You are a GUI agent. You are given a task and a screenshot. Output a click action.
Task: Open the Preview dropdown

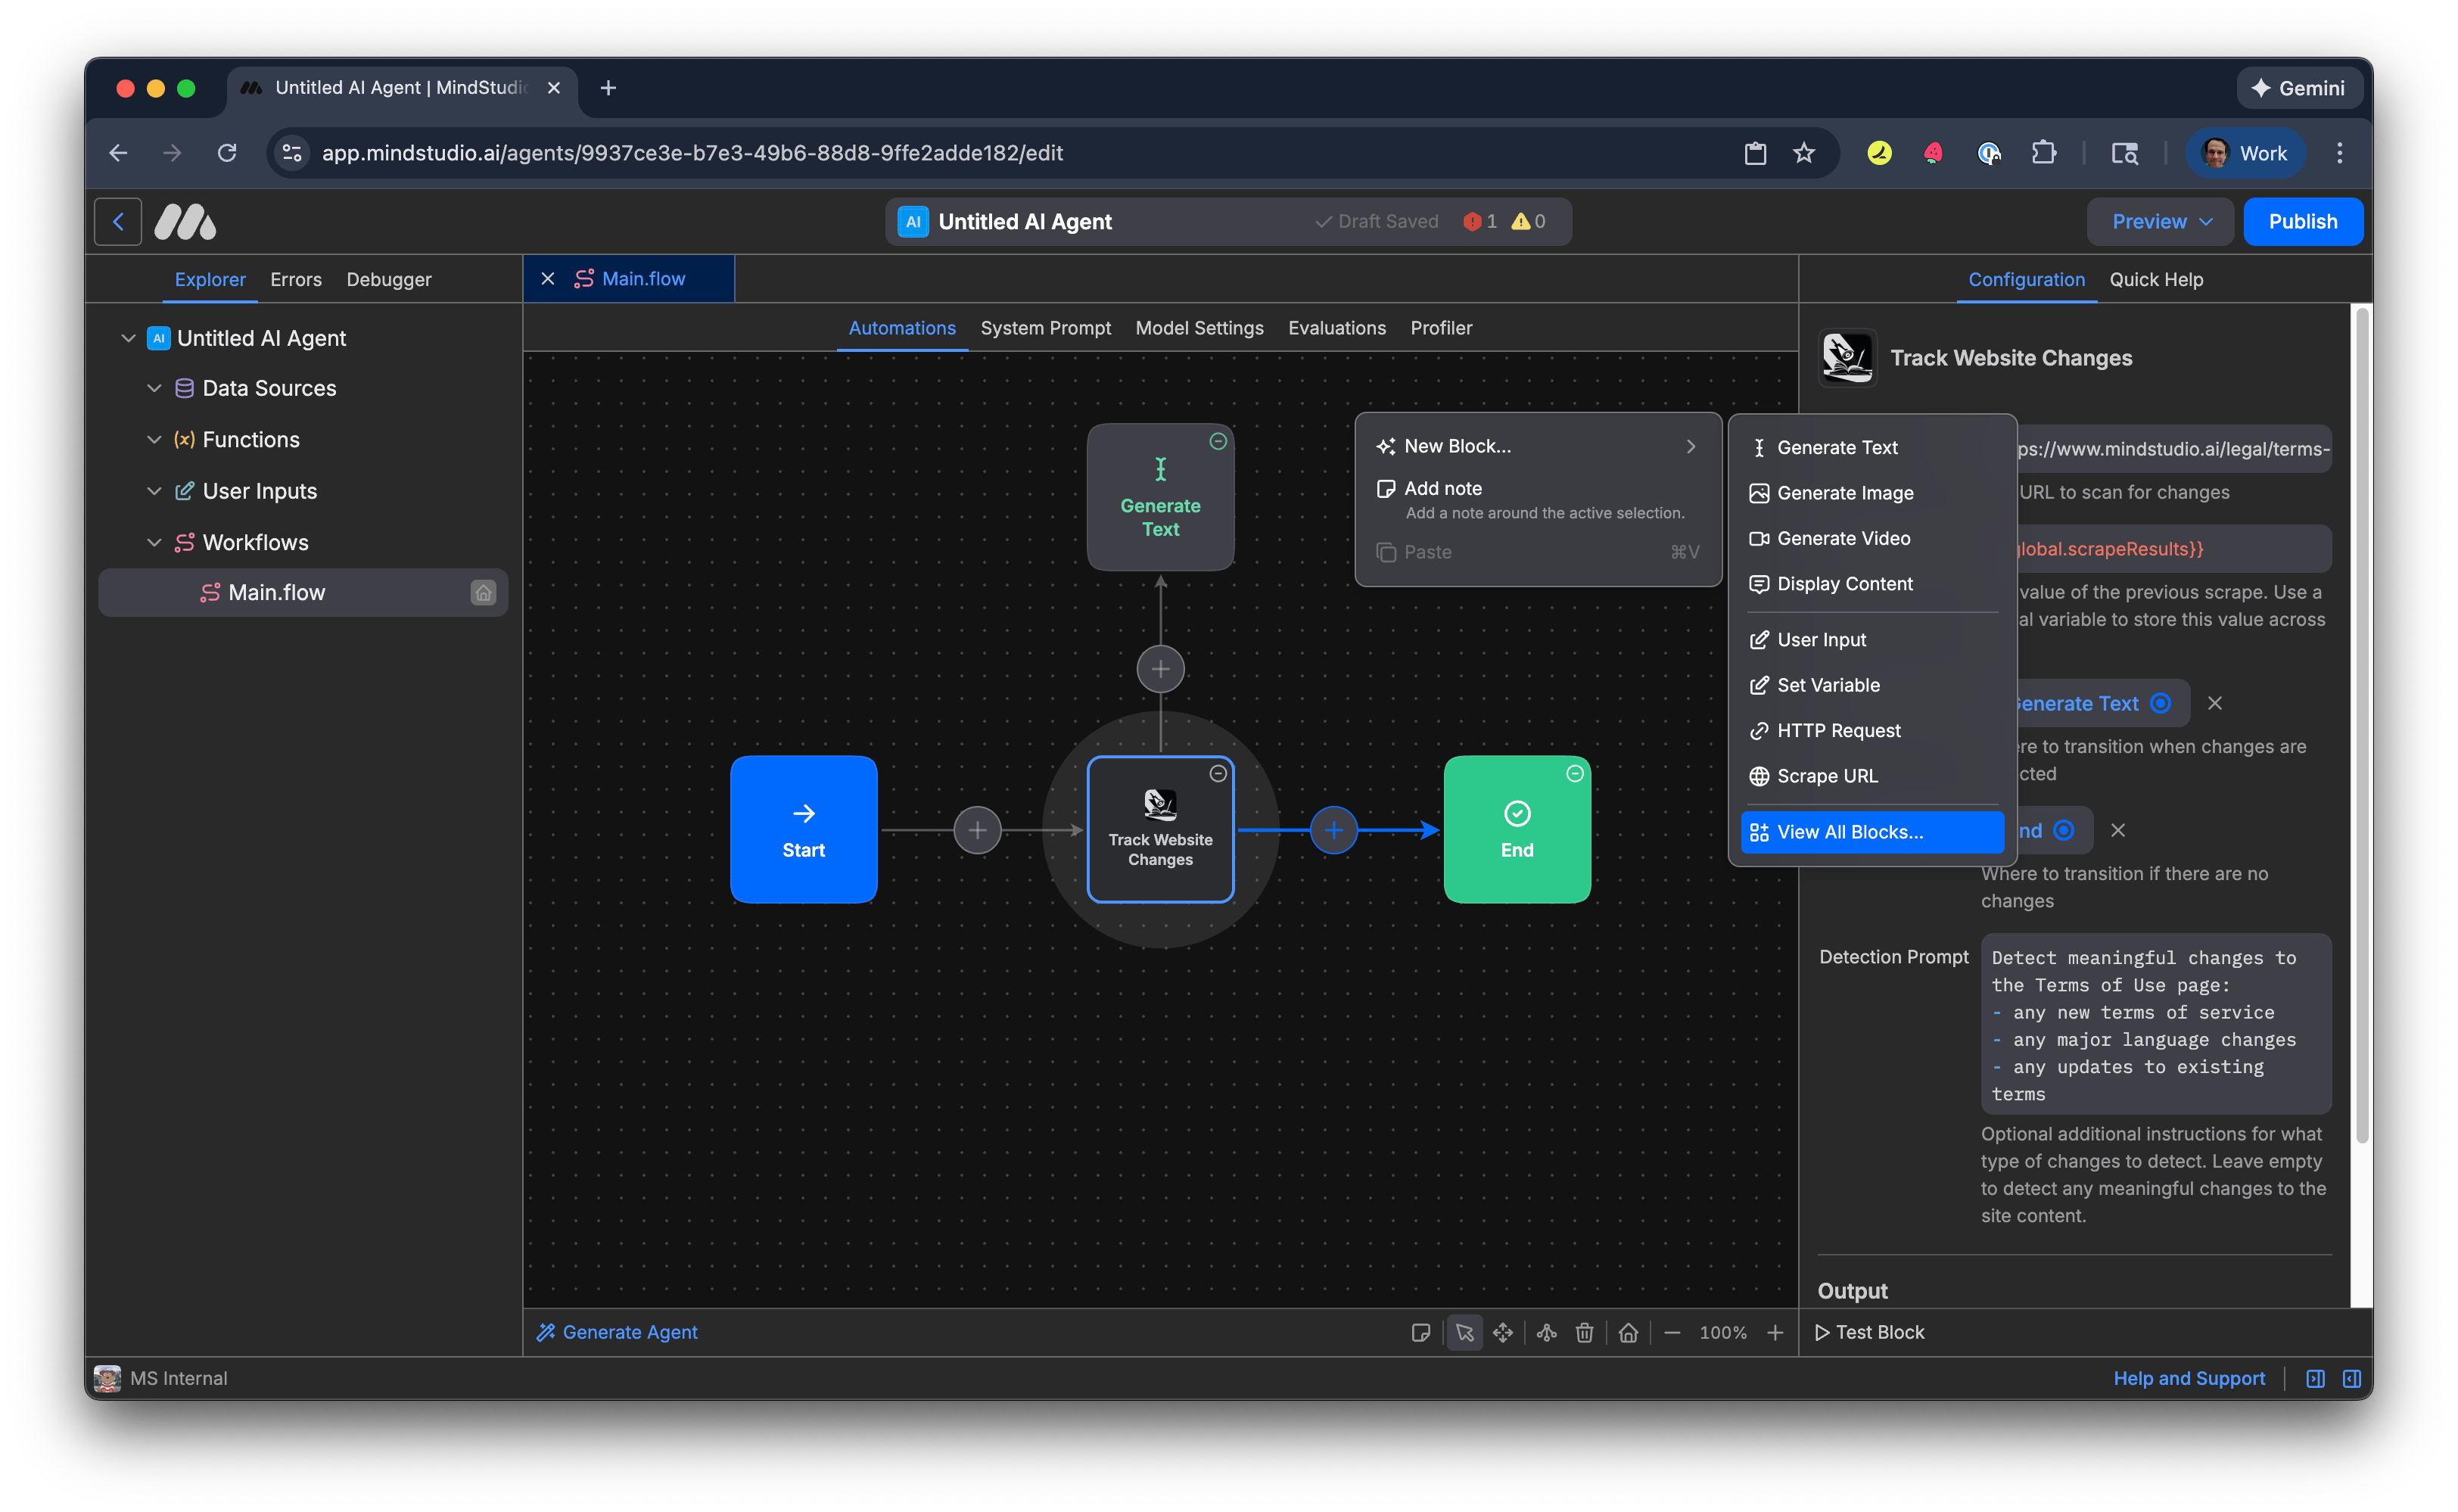2159,221
